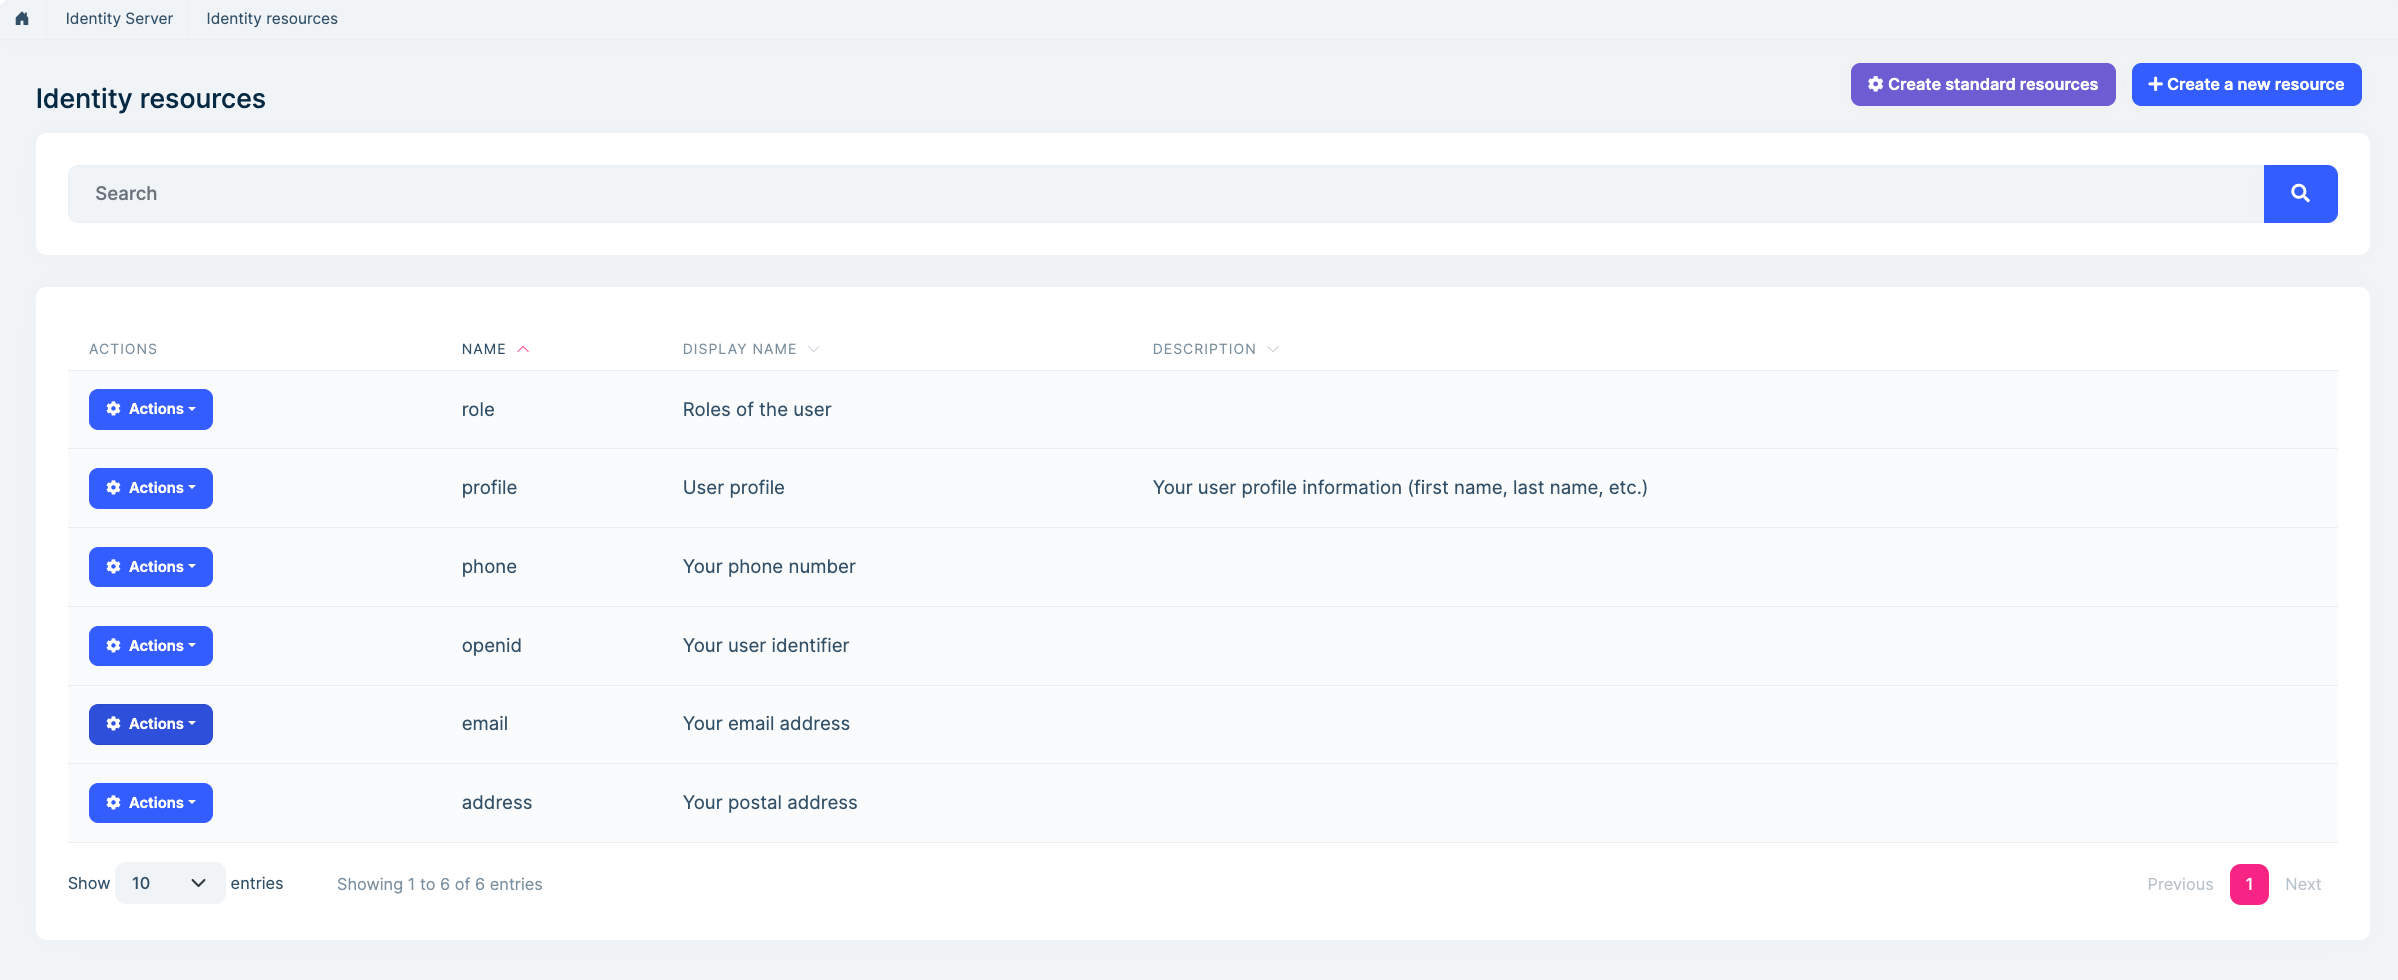Click the Next pagination link
The image size is (2398, 980).
2303,884
